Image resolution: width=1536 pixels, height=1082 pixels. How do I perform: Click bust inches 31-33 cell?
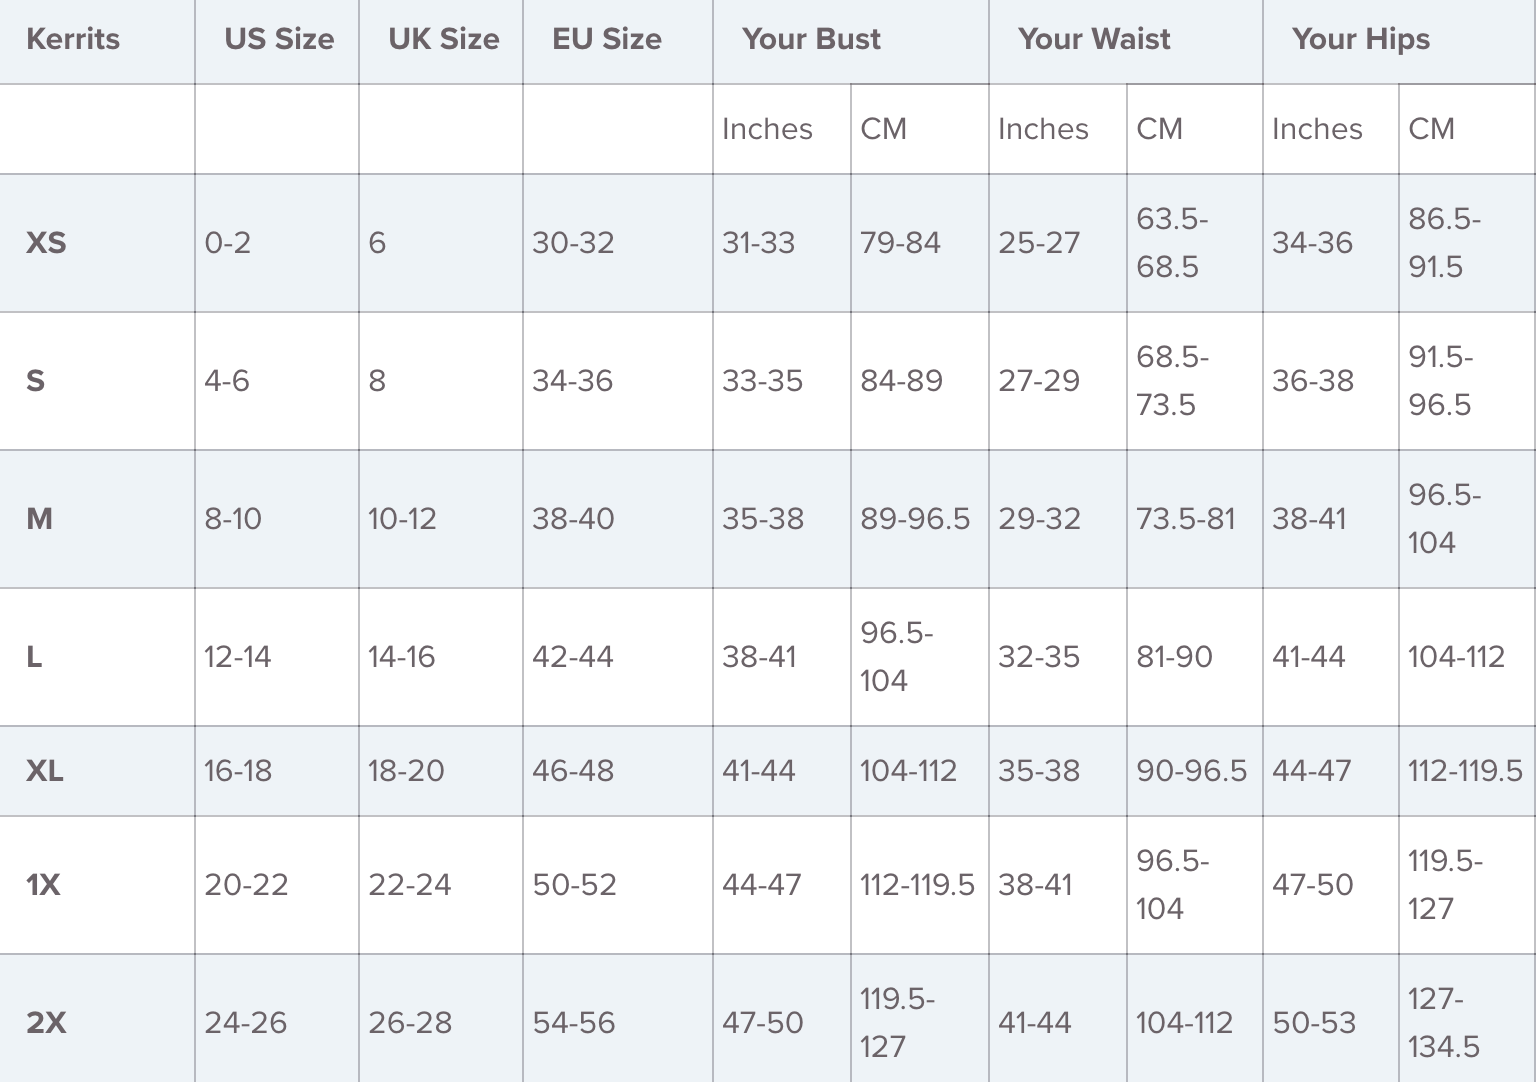758,243
